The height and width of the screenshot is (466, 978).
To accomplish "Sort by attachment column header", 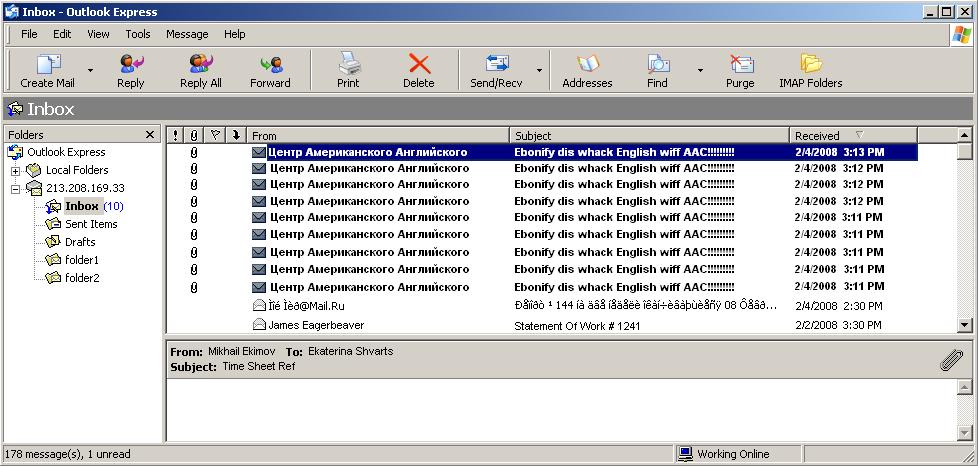I will [x=194, y=135].
